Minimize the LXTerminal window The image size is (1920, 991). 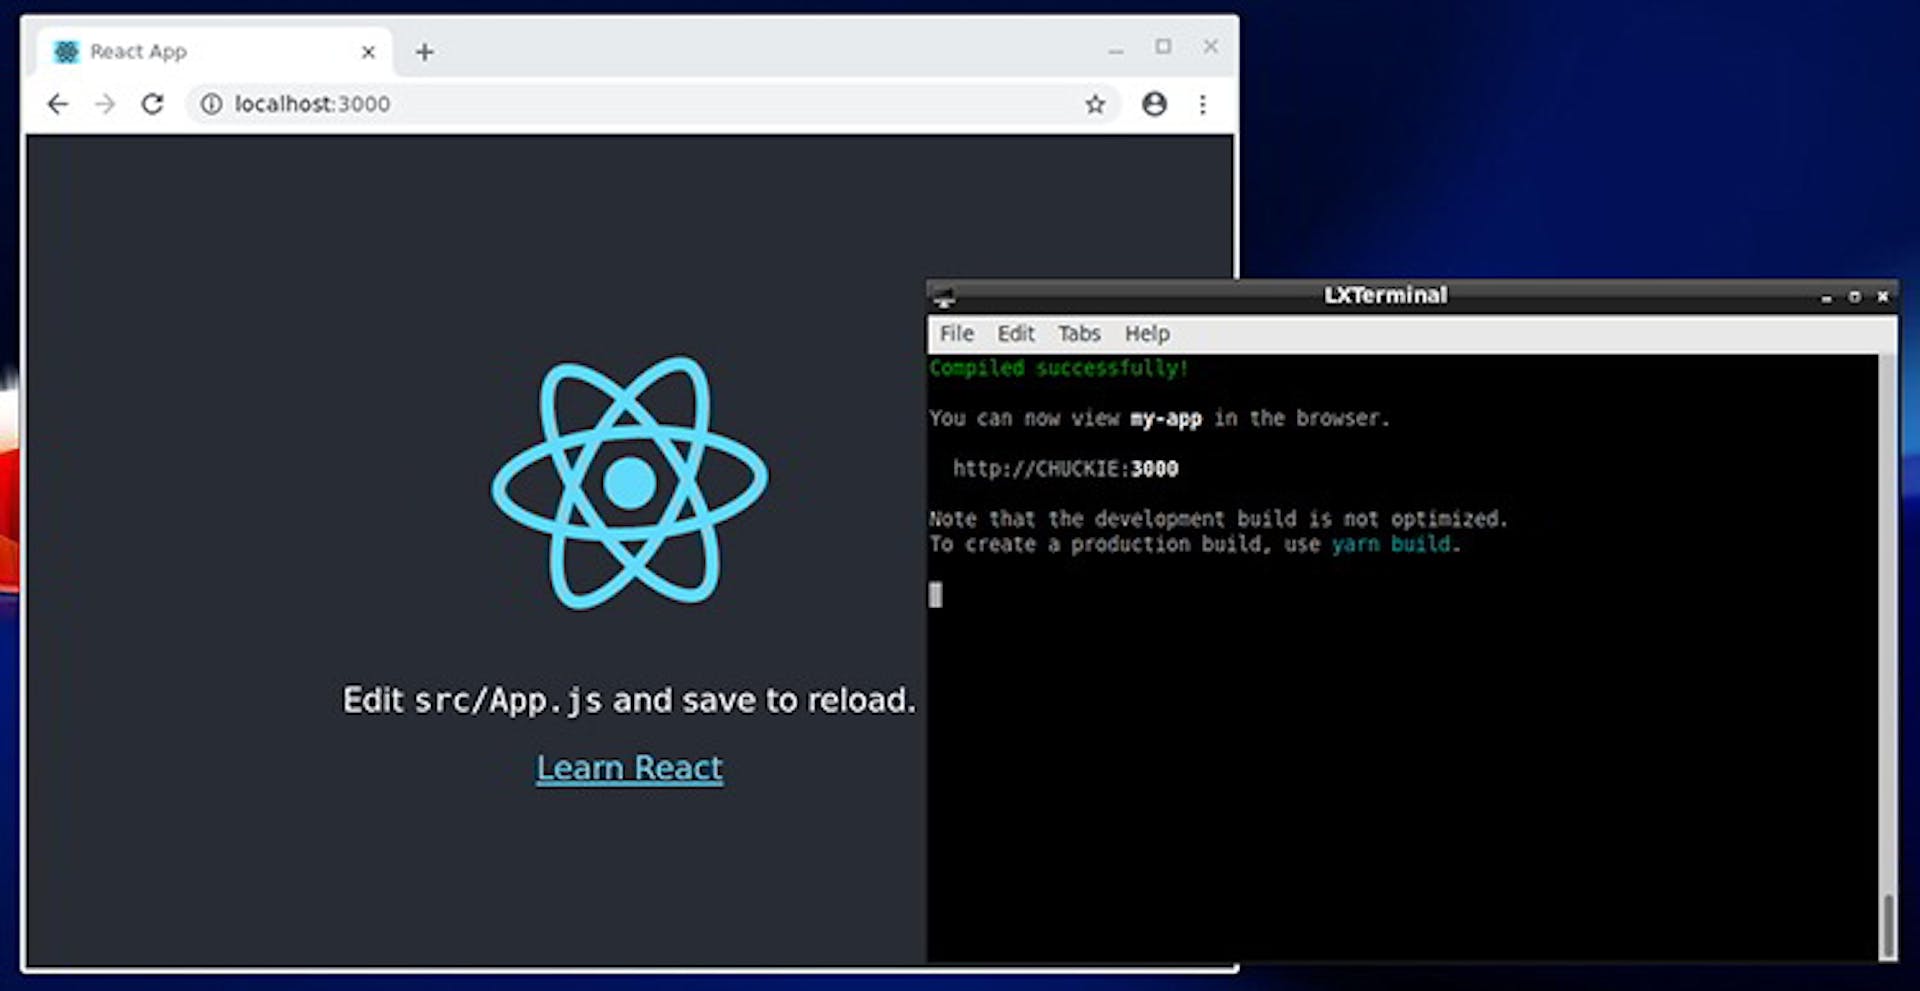pos(1827,297)
